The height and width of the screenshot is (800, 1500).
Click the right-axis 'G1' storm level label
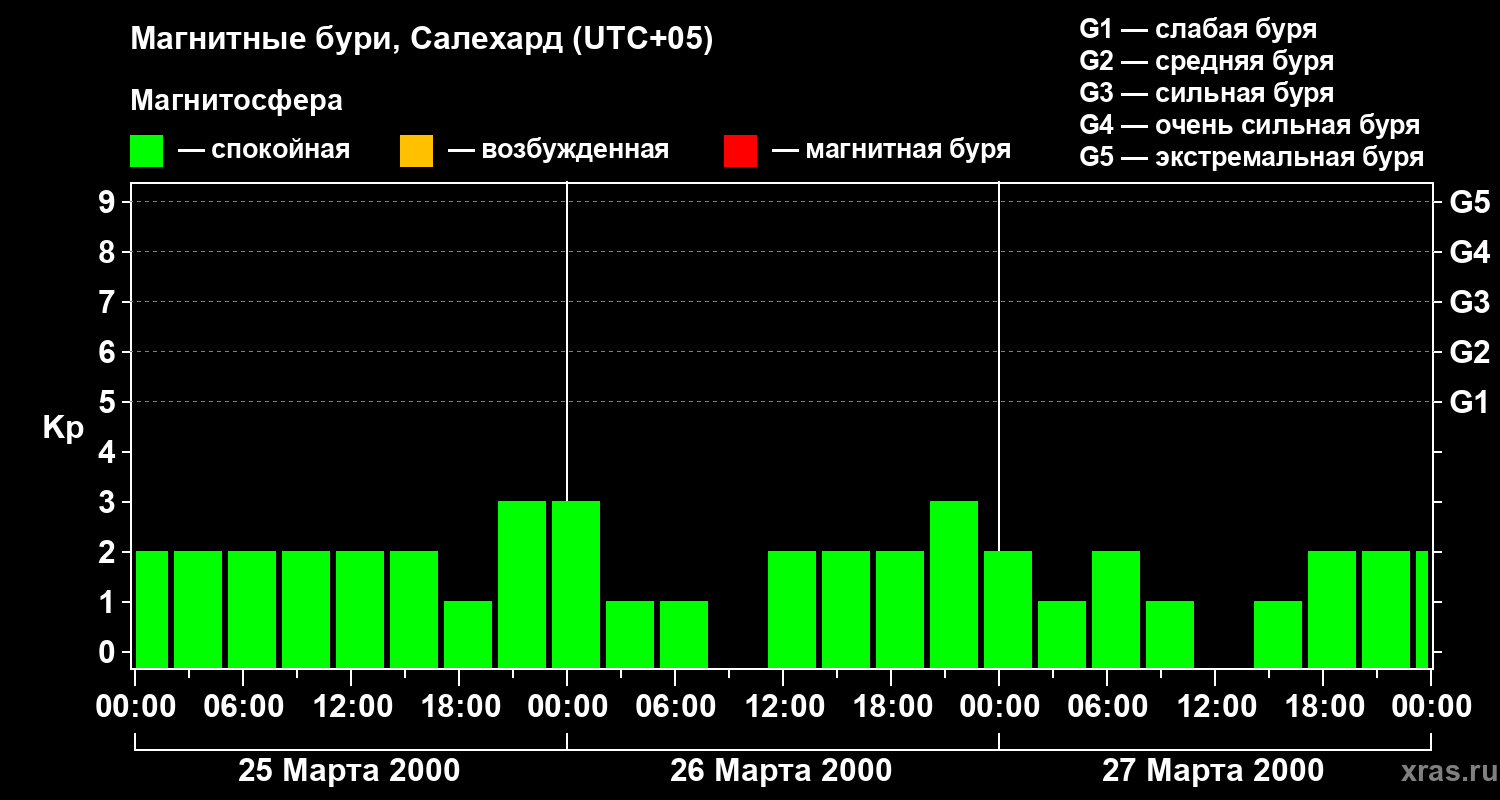pos(1469,402)
